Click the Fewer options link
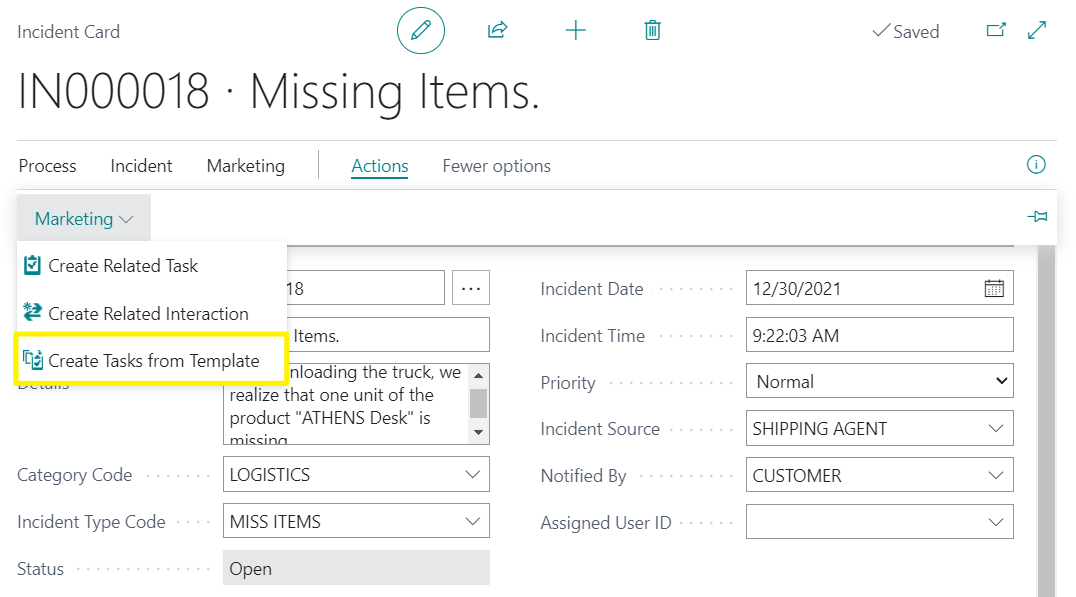 [496, 166]
